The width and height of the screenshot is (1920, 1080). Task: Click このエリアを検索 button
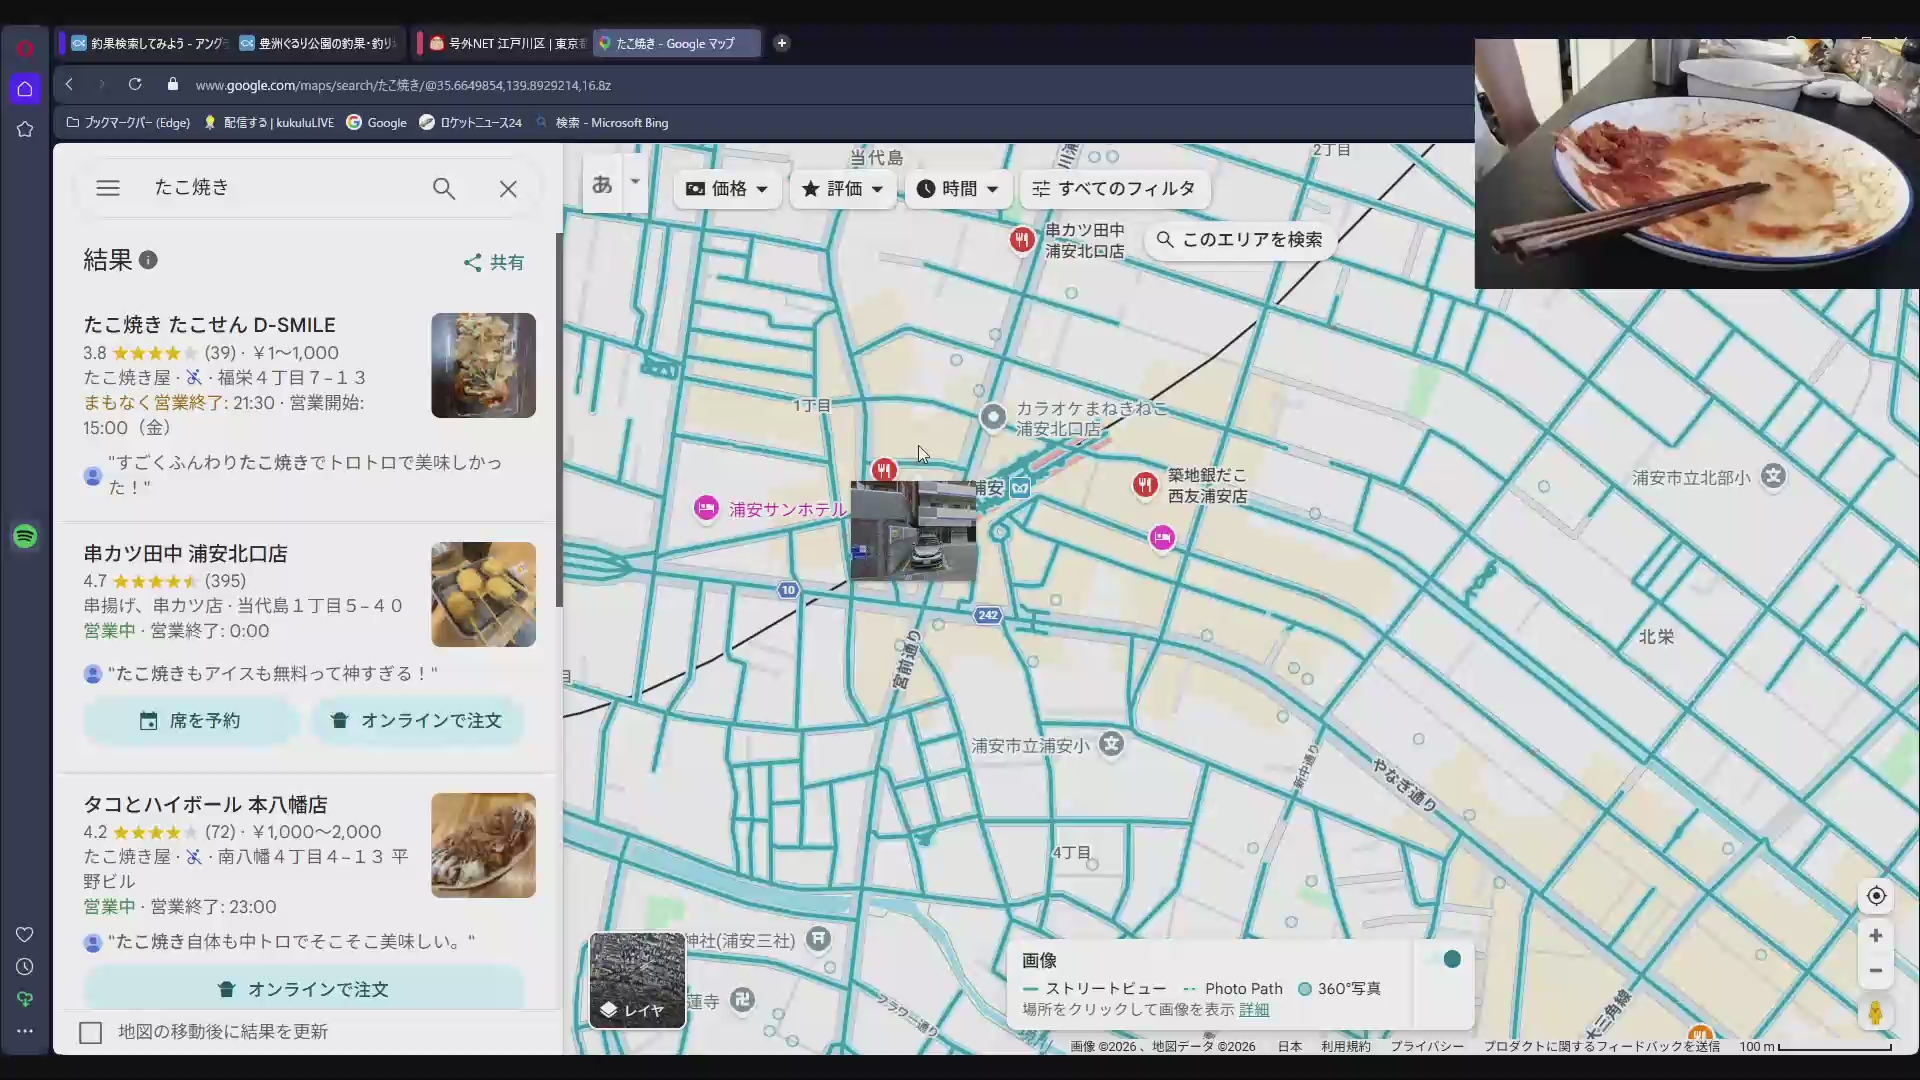[x=1239, y=240]
